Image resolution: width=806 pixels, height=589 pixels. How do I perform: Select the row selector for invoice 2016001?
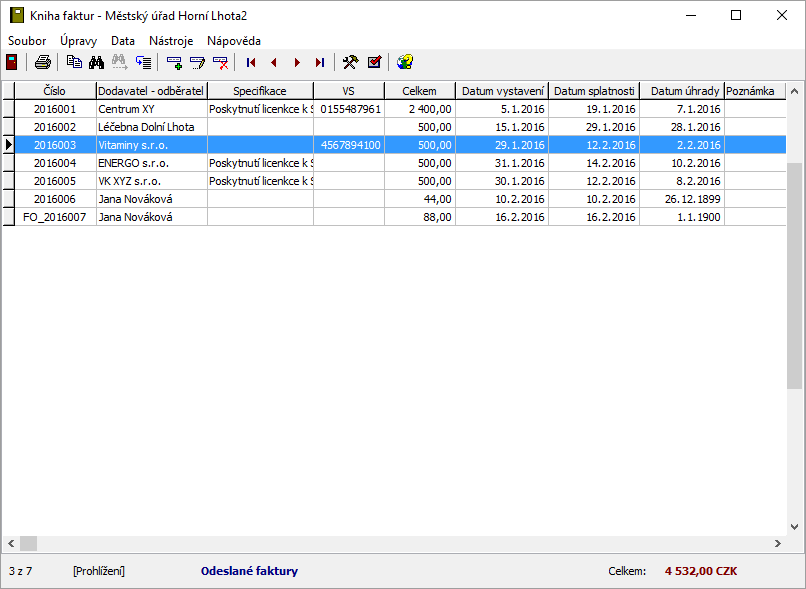(x=8, y=109)
